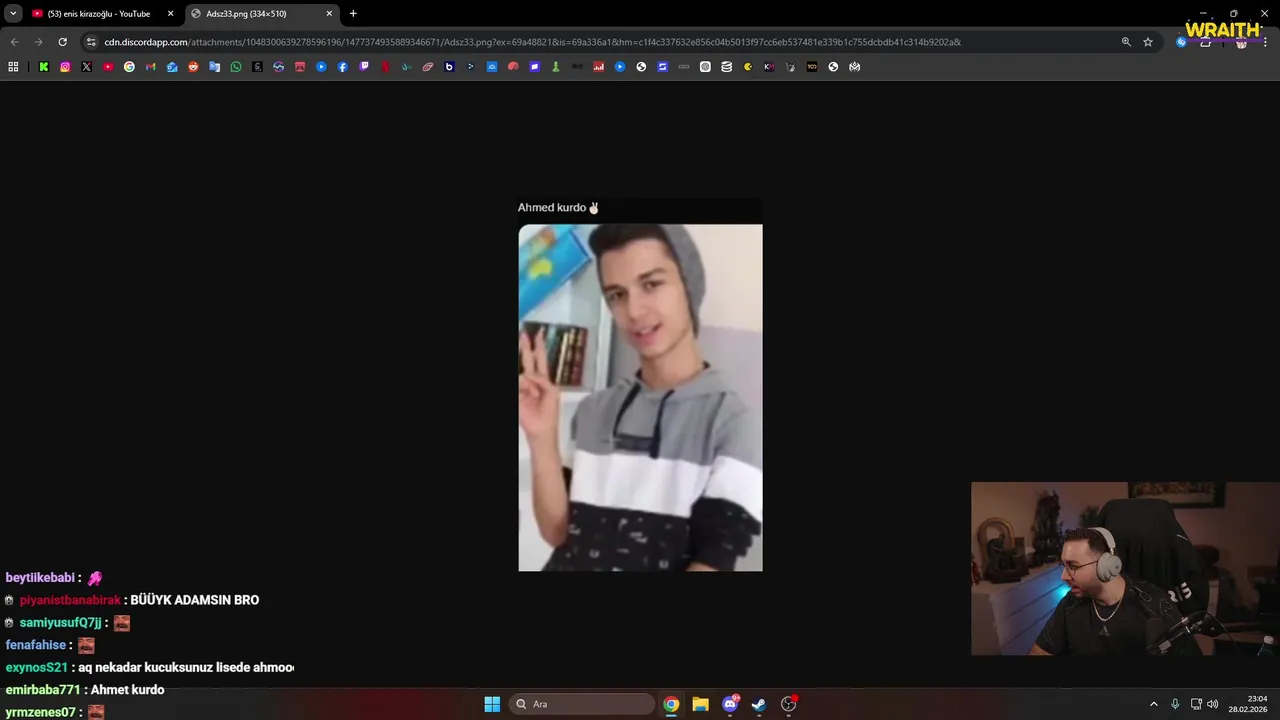Screen dimensions: 1280x720
Task: Bookmark this page with the star icon
Action: [1148, 42]
